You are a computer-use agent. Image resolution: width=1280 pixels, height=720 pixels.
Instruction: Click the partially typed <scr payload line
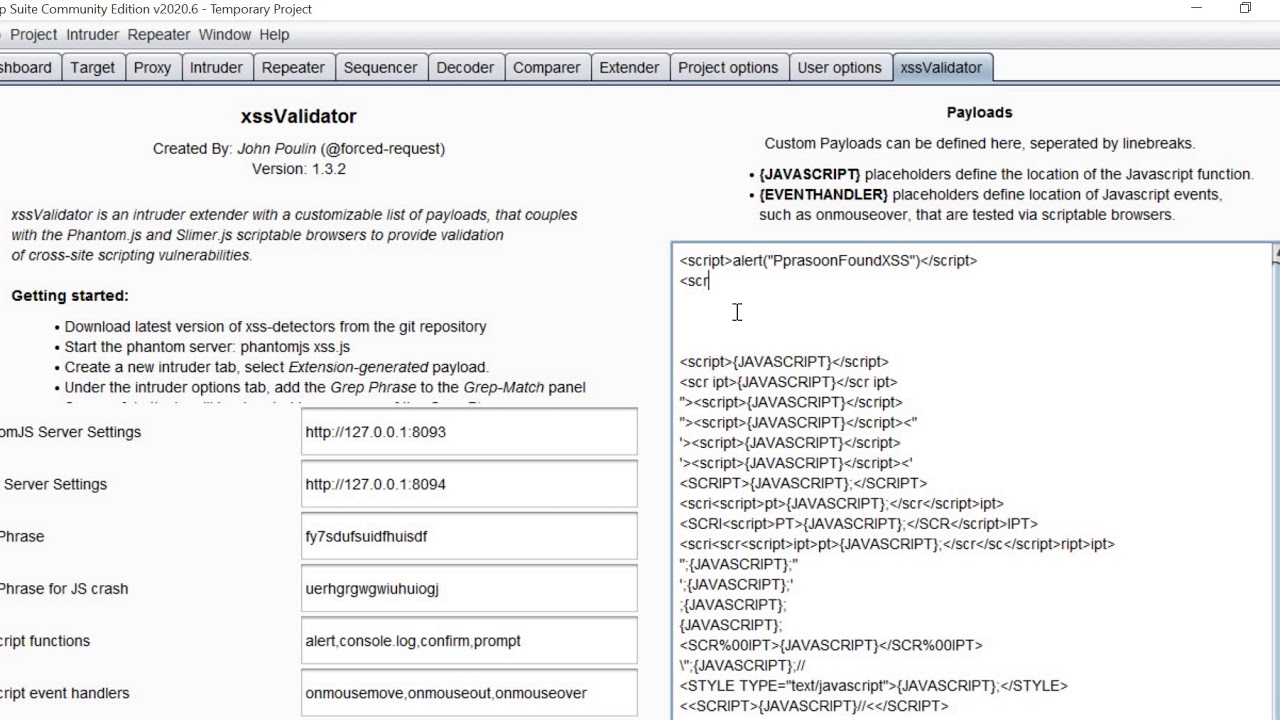[694, 281]
